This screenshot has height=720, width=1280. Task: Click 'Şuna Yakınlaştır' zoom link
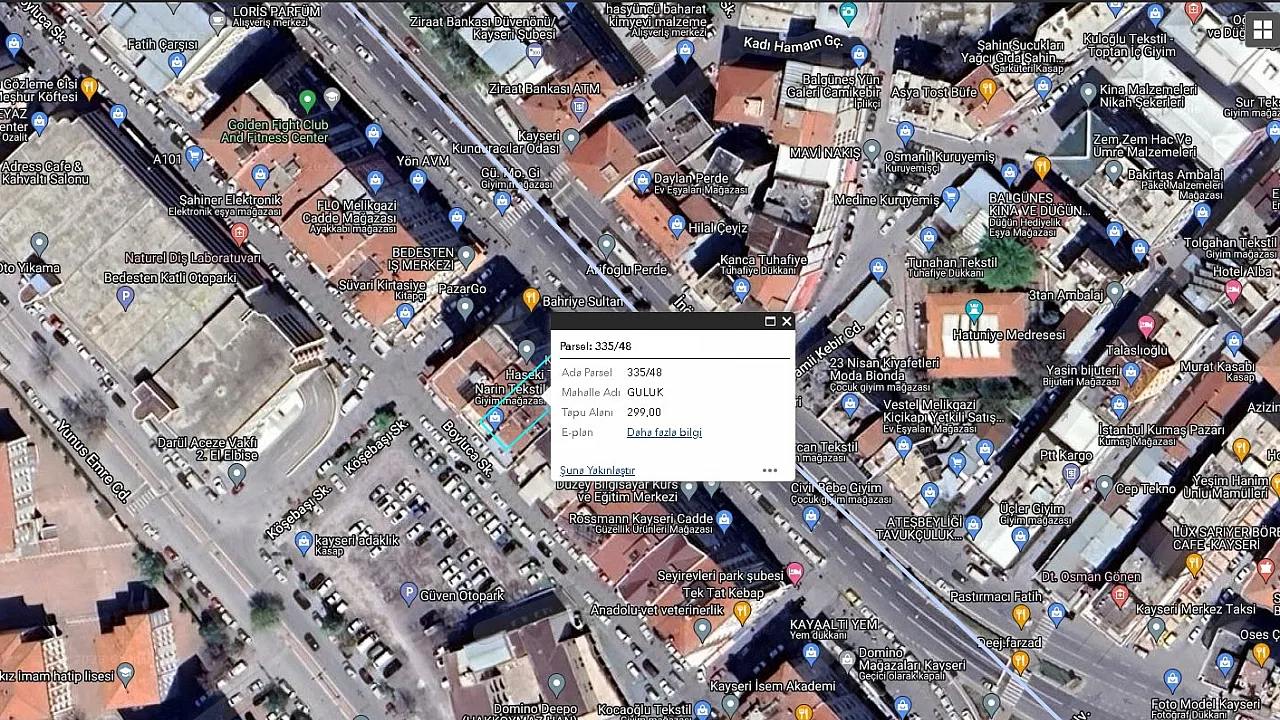597,470
